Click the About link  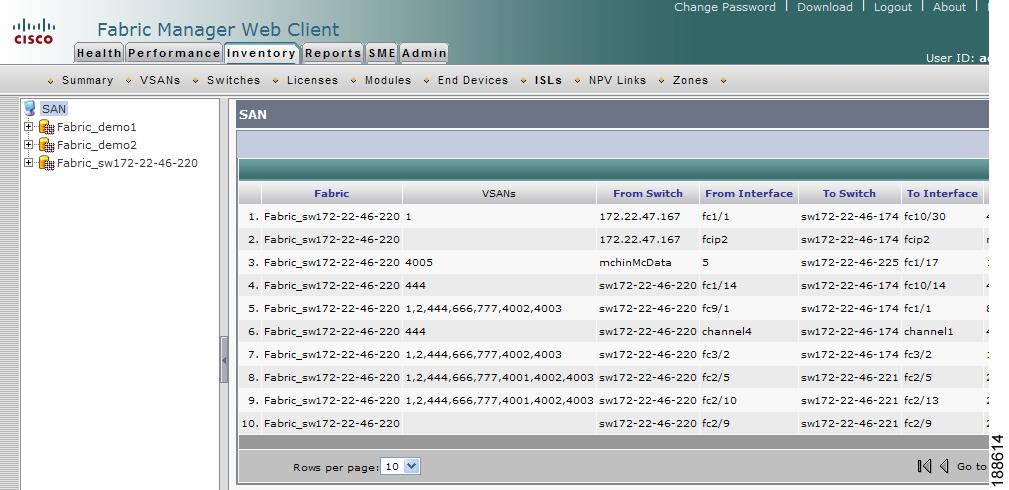[x=949, y=7]
